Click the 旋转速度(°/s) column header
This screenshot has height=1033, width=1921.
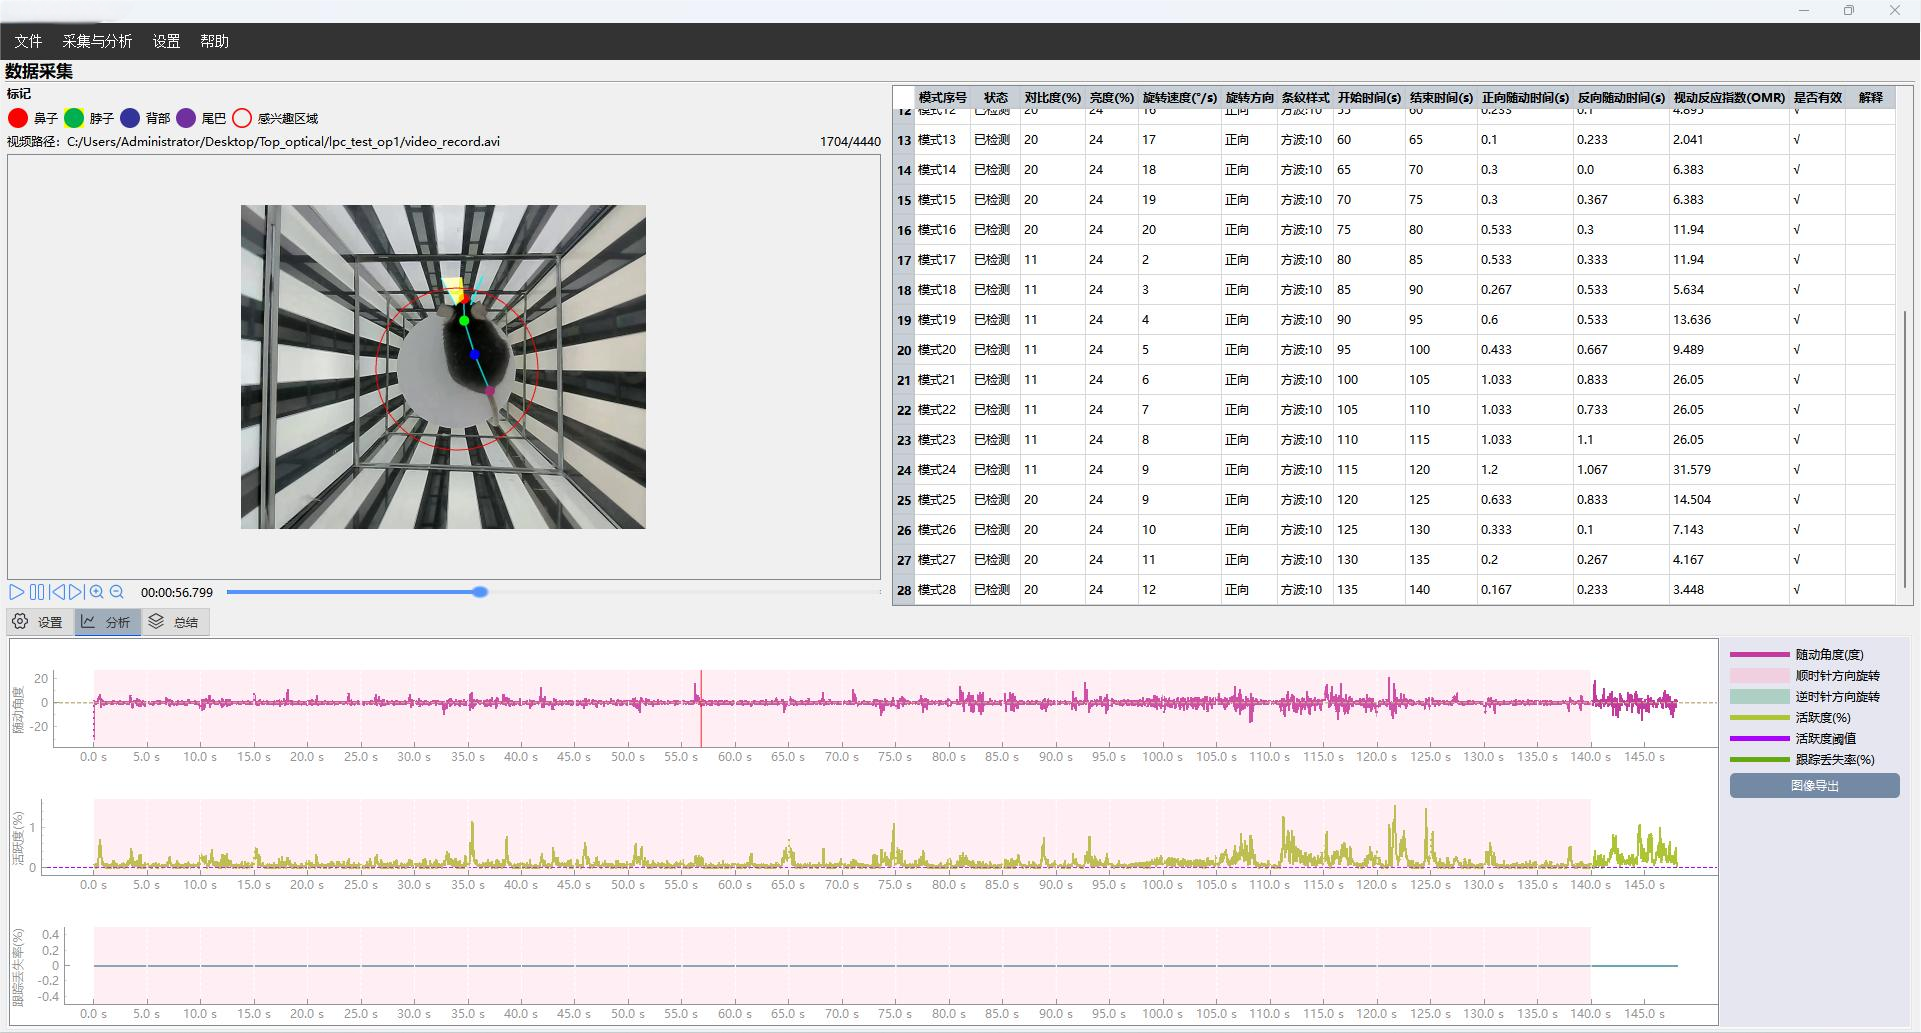click(1179, 98)
